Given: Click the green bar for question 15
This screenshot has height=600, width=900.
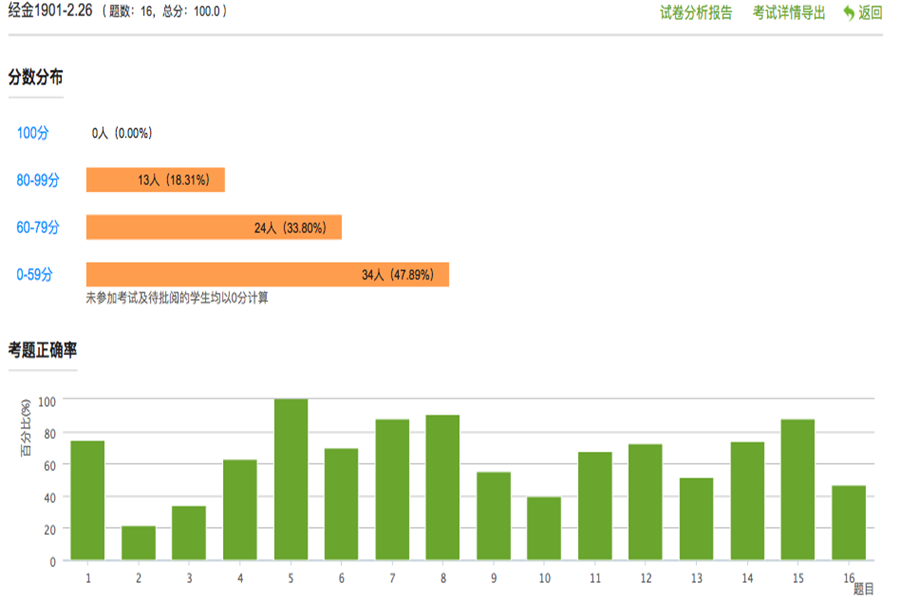Looking at the screenshot, I should tap(798, 489).
